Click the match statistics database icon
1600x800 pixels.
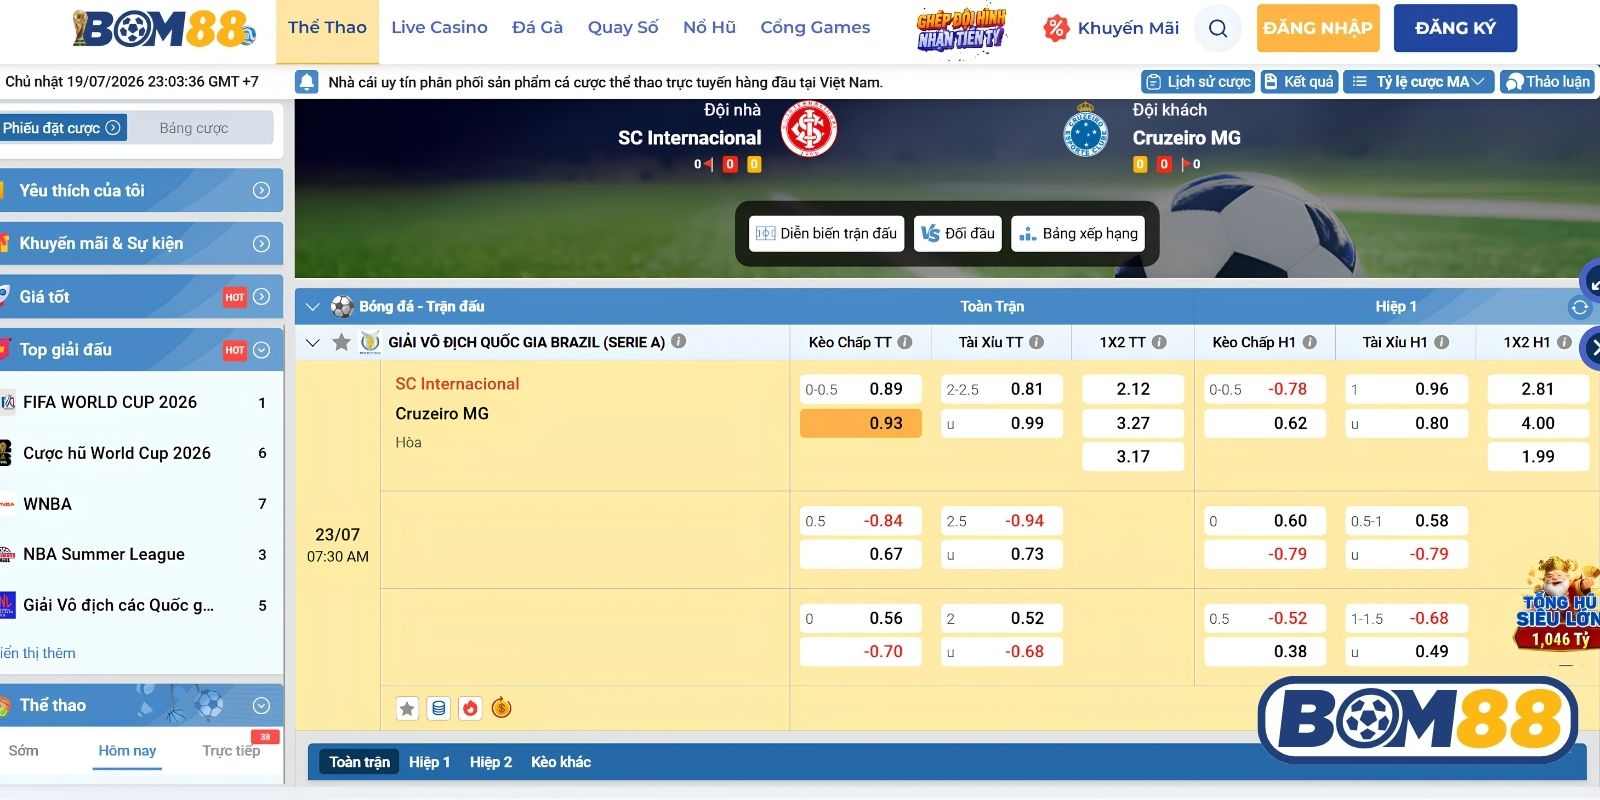point(438,708)
